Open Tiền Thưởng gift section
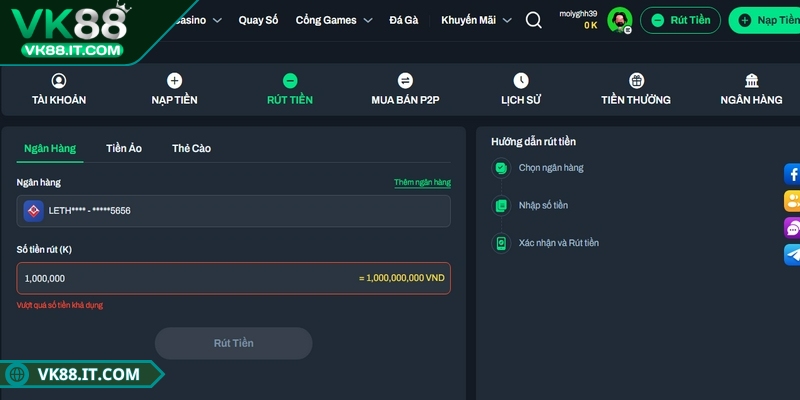 636,90
